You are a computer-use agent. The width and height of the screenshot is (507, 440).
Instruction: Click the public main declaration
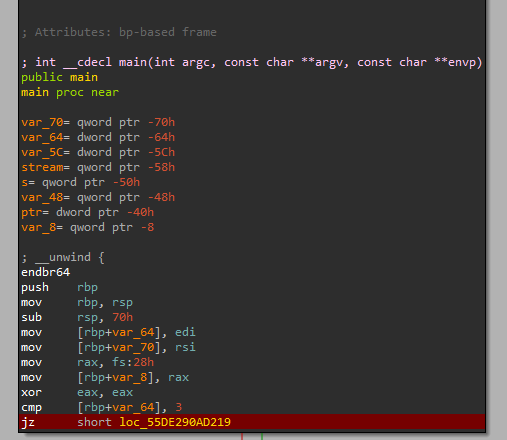[60, 77]
